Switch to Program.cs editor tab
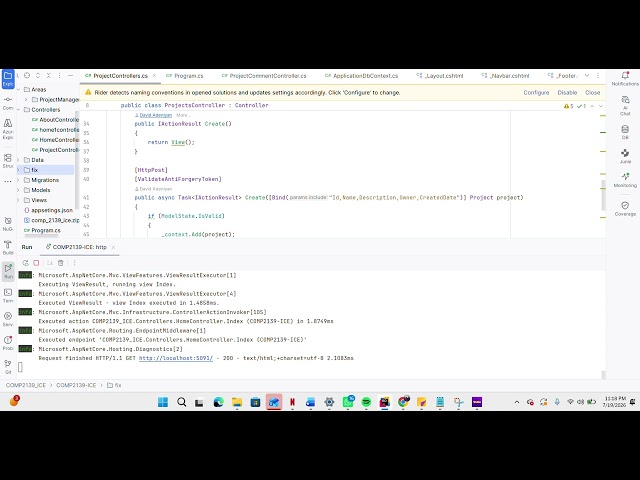Viewport: 640px width, 480px height. tap(184, 76)
